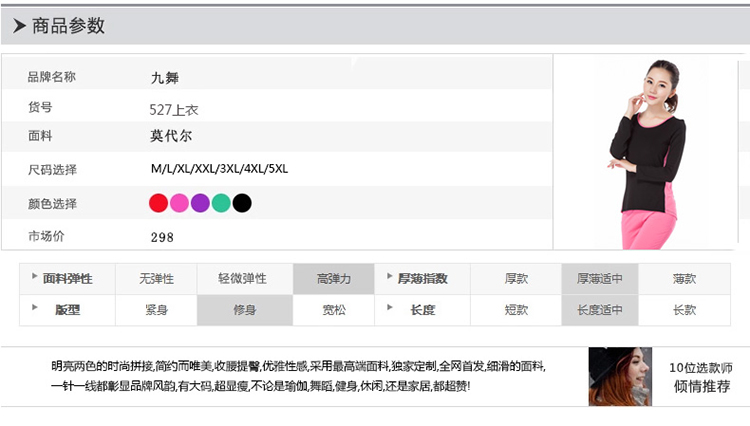Choose the 修身 fit option
The height and width of the screenshot is (426, 750).
coord(245,310)
